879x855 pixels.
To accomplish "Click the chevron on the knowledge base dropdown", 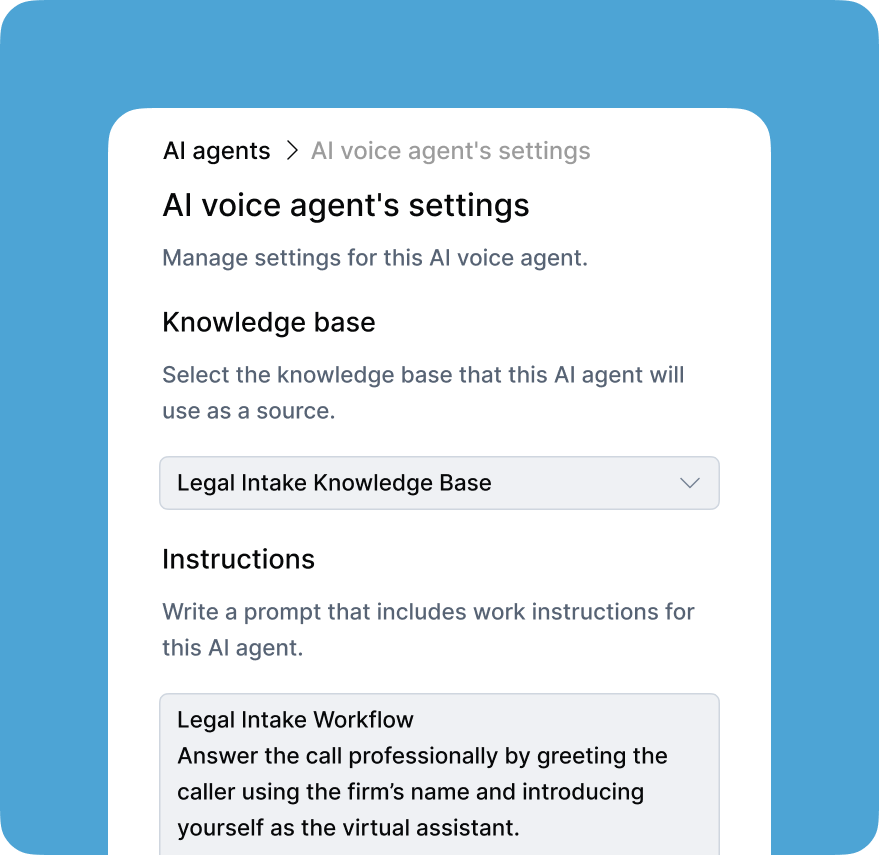I will click(689, 483).
